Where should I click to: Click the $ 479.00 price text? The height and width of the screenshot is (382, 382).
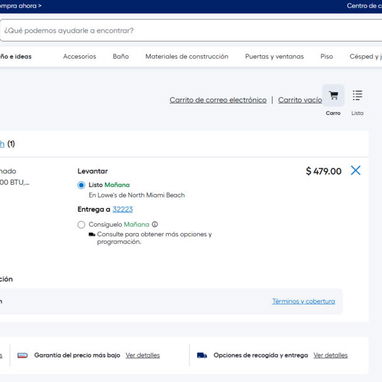pos(324,171)
